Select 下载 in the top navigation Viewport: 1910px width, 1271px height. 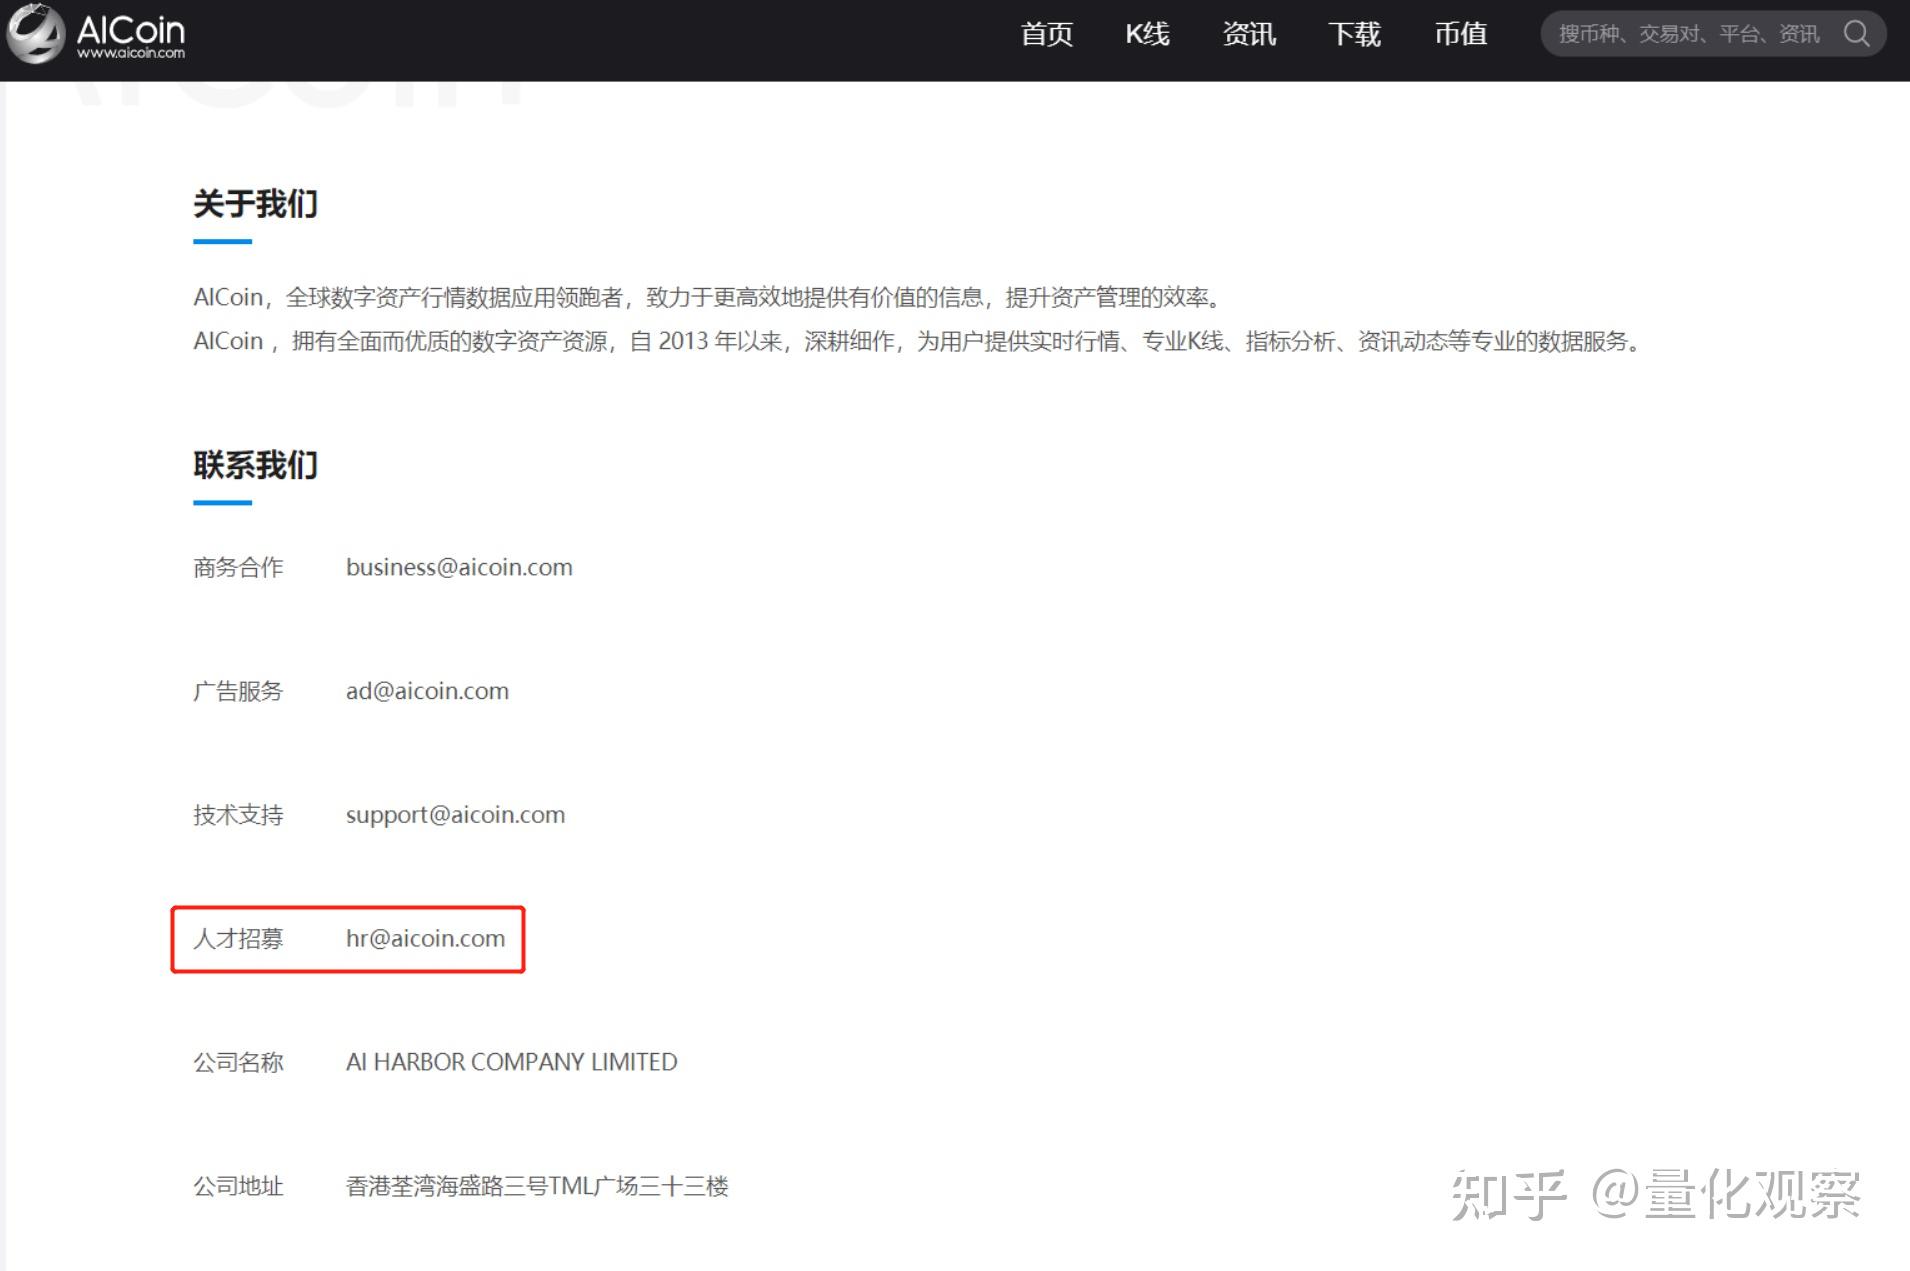click(1354, 34)
